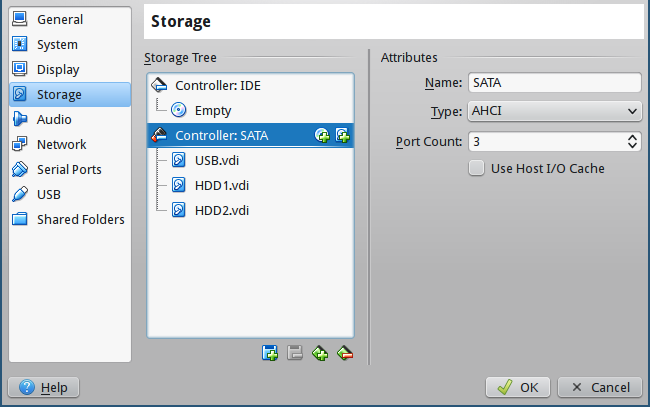Screen dimensions: 650x407
Task: Click the Shared Folders folder icon
Action: point(19,218)
